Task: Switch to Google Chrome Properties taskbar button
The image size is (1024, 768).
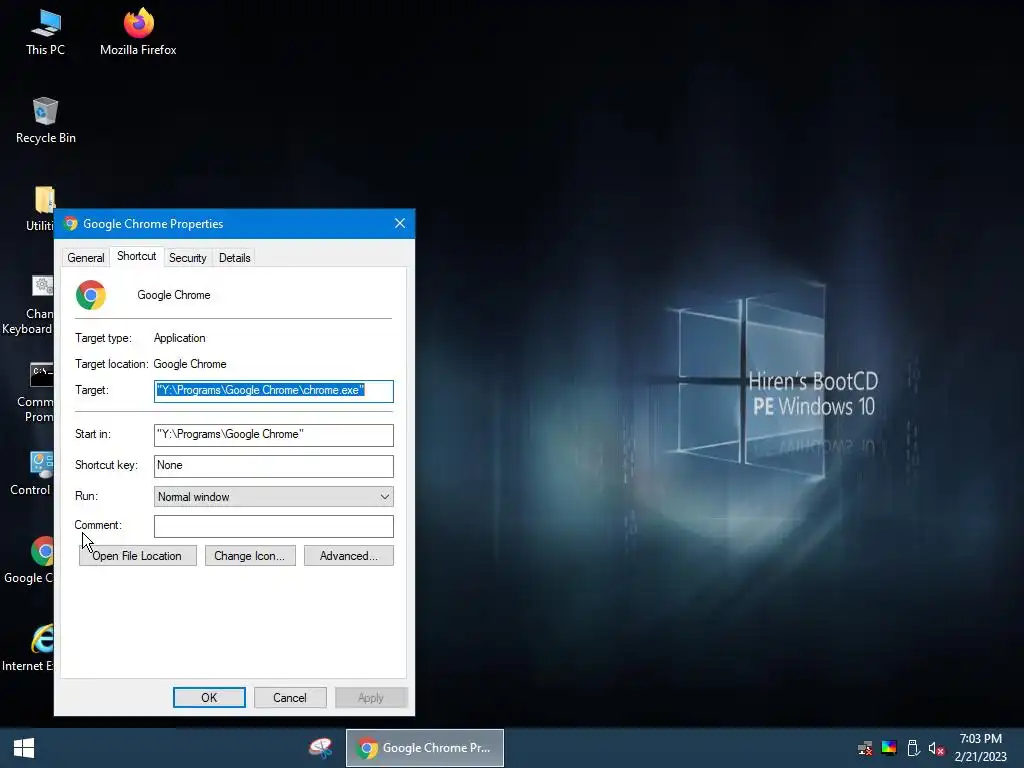Action: click(x=424, y=748)
